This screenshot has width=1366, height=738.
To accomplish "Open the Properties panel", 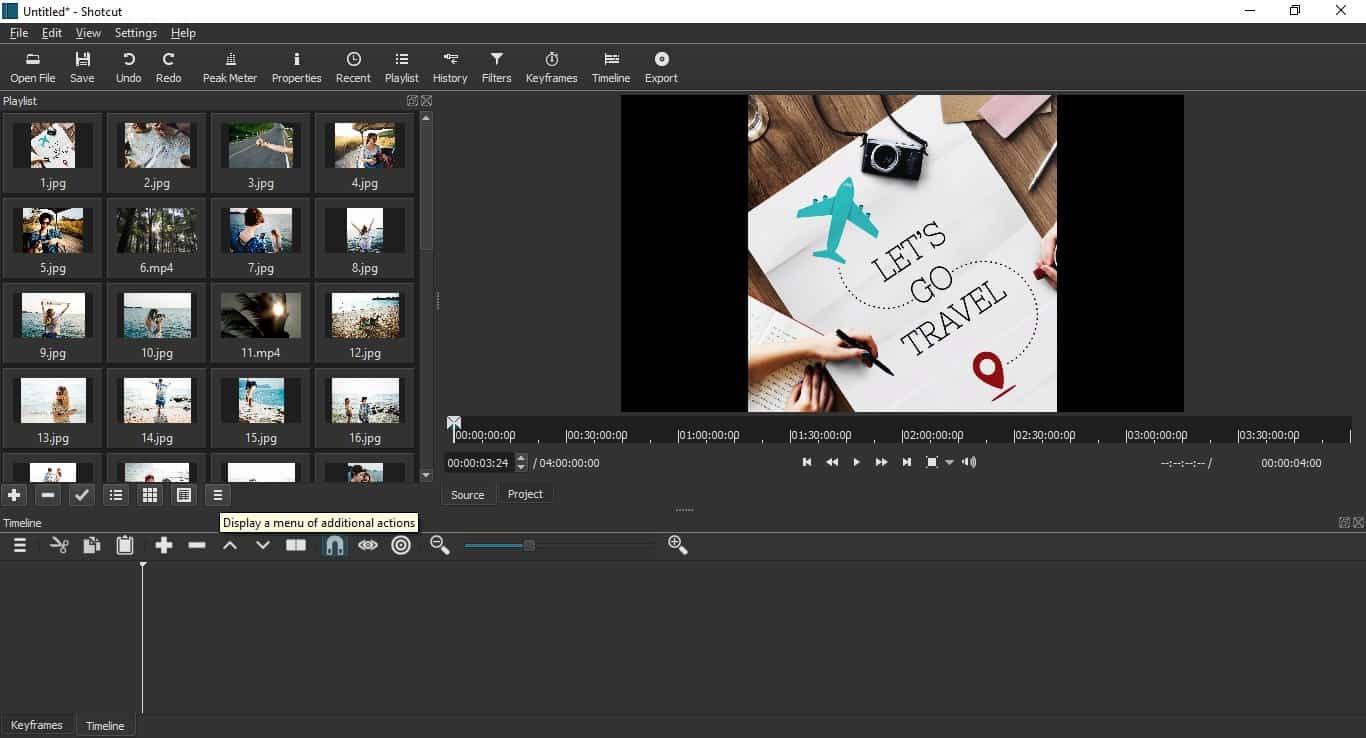I will click(296, 66).
